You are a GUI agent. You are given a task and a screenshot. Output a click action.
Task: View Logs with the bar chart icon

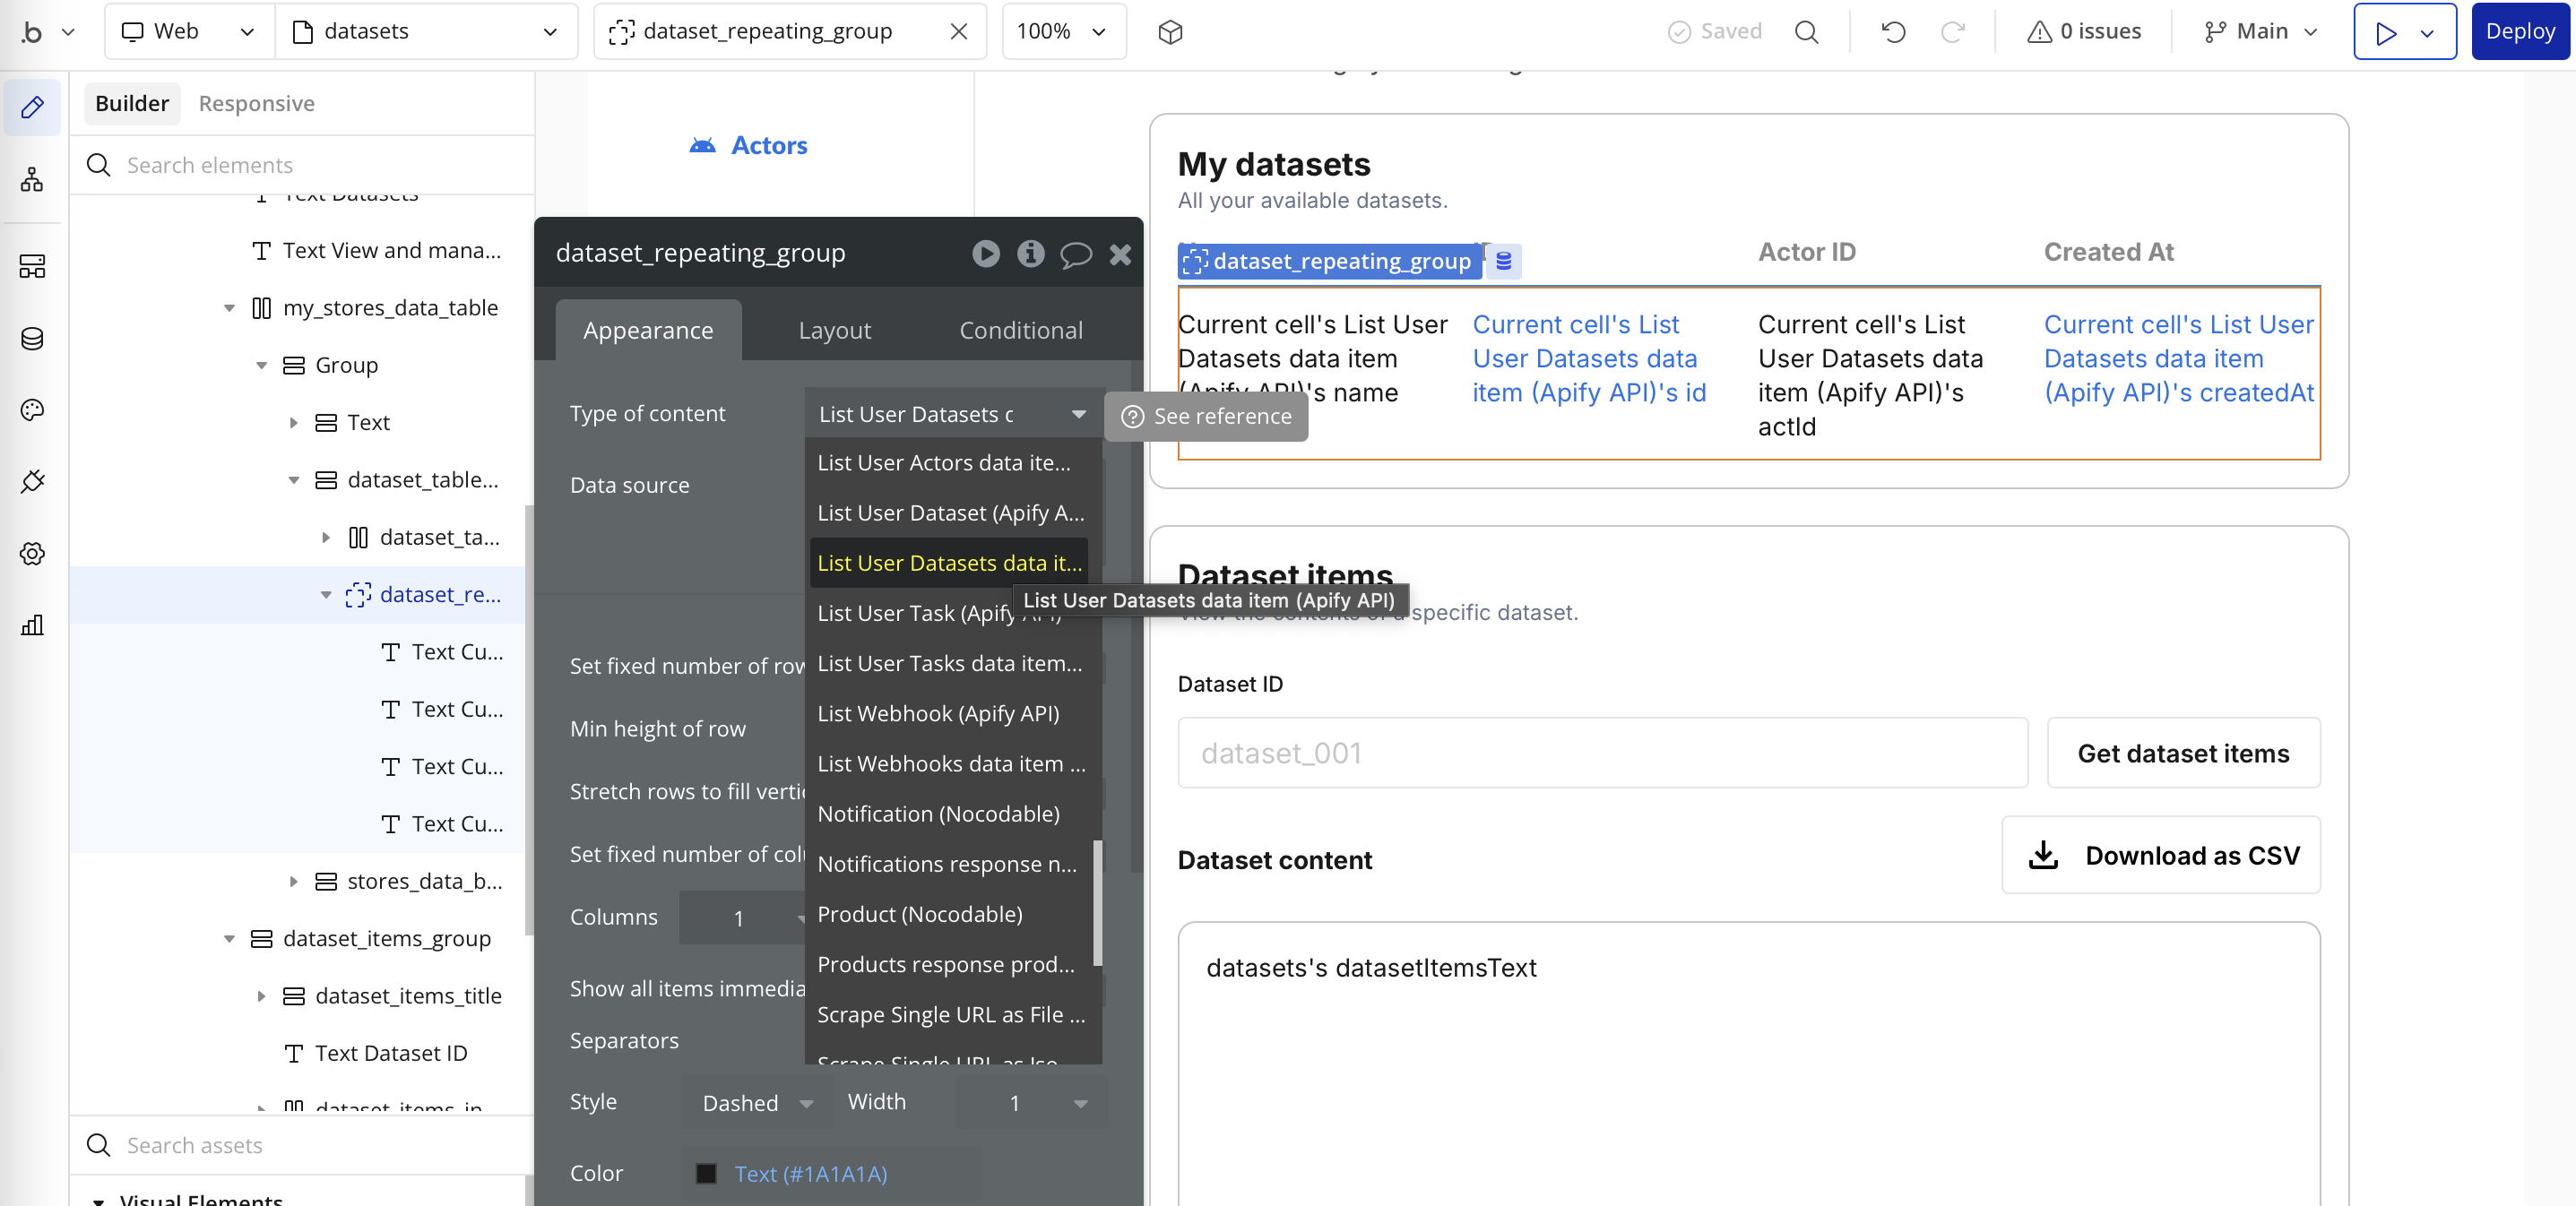pyautogui.click(x=31, y=625)
